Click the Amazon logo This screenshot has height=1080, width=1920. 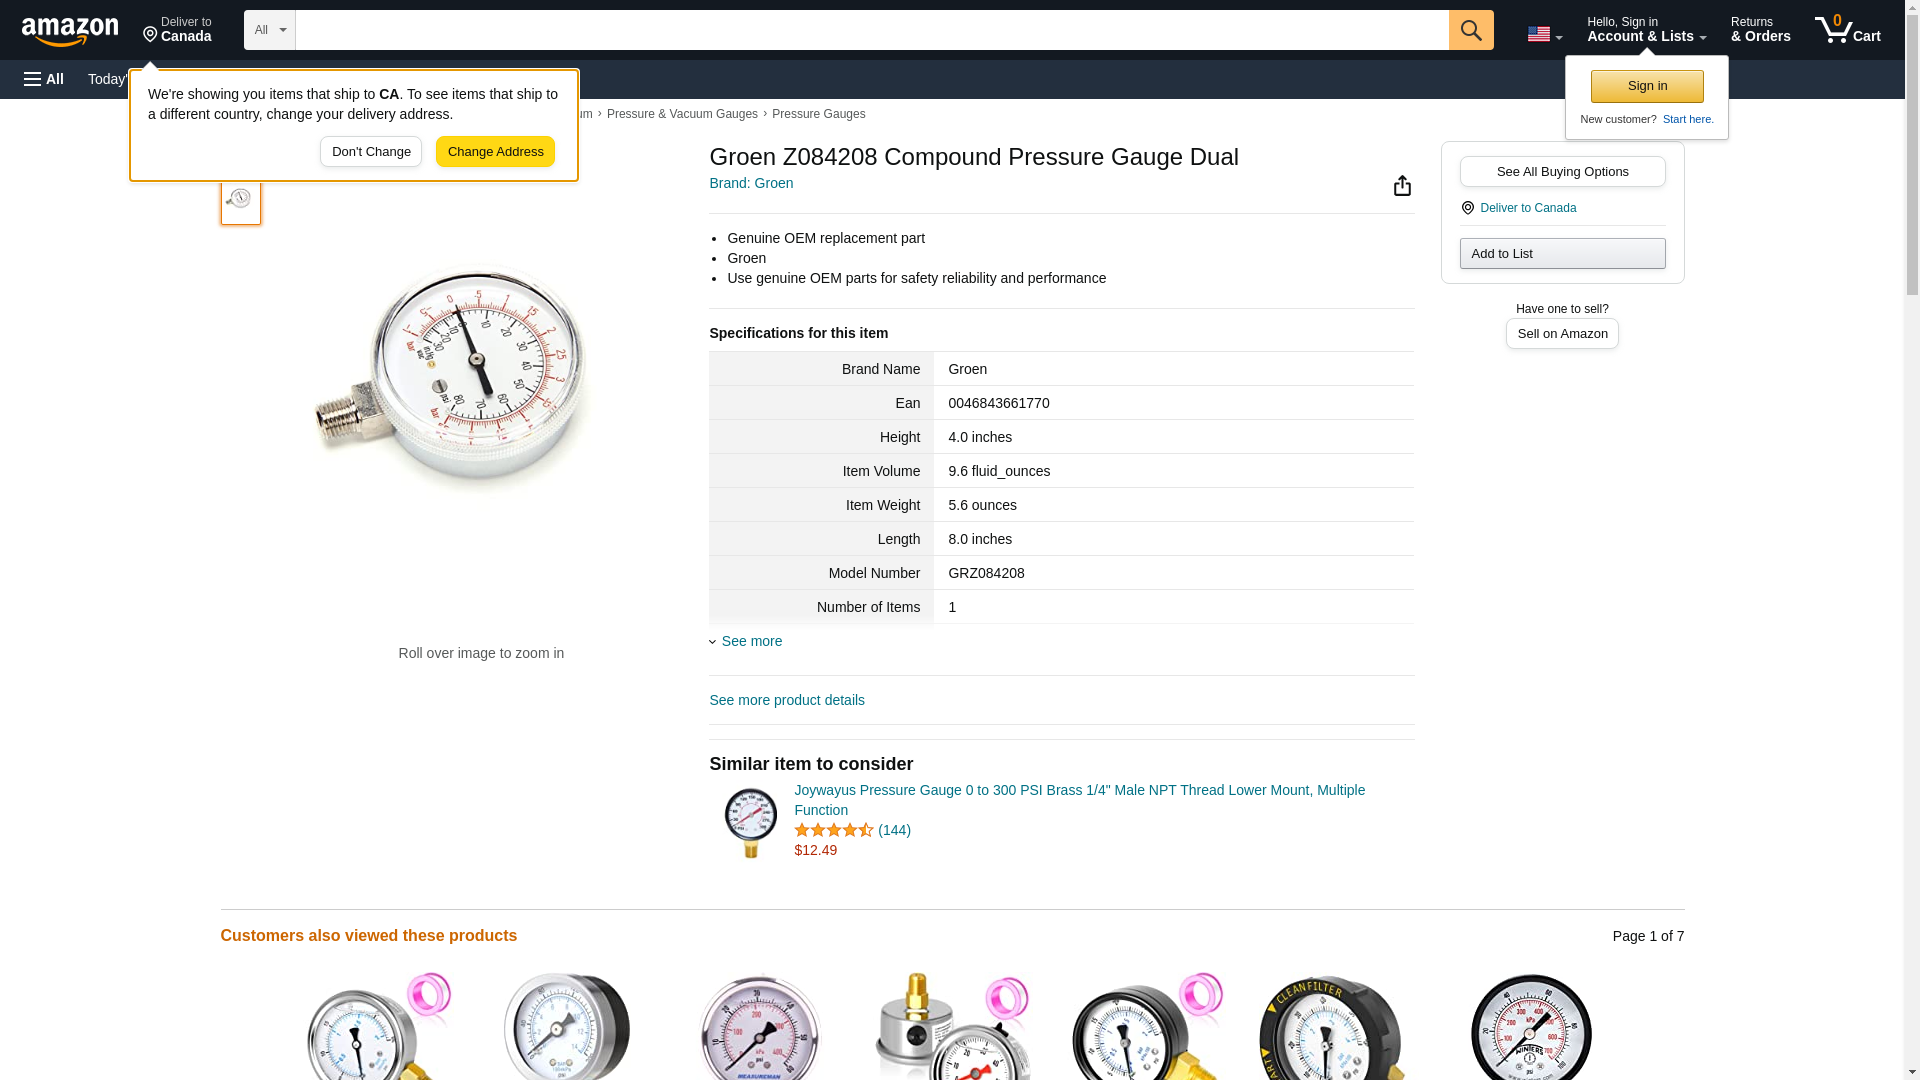tap(70, 31)
